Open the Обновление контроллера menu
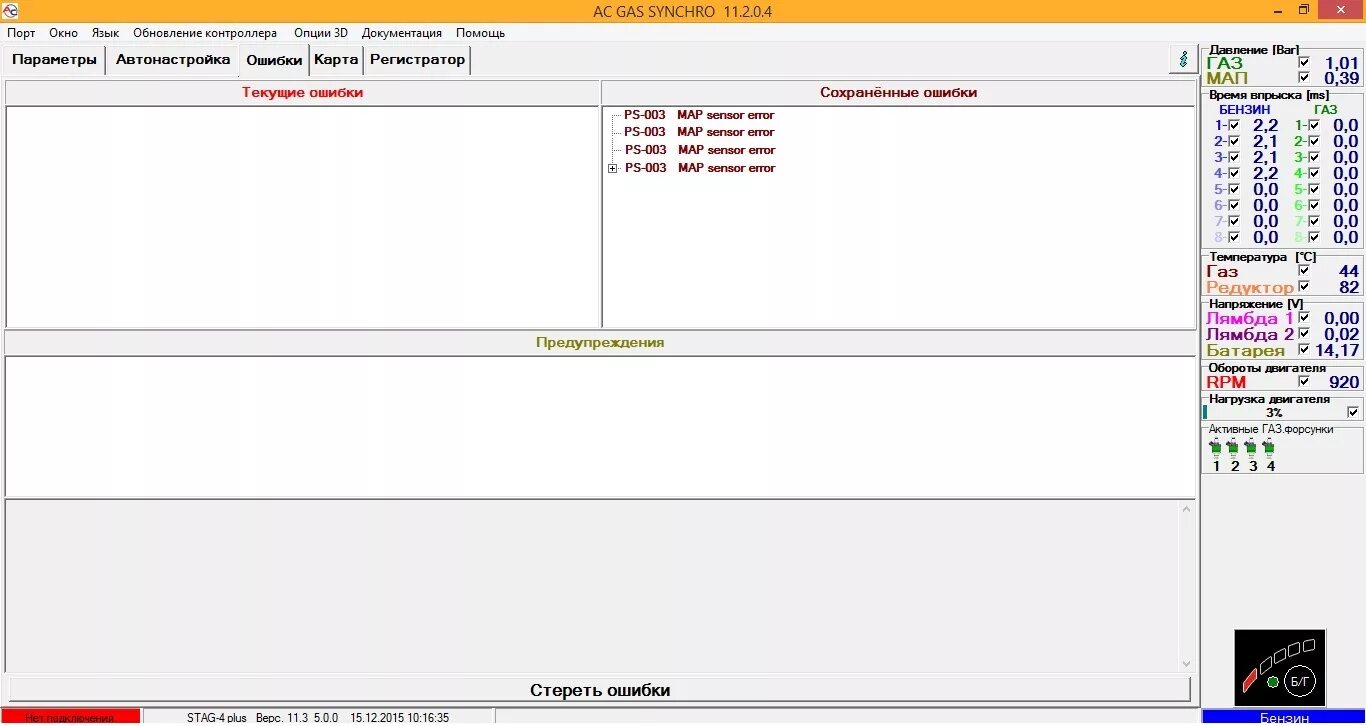Screen dimensions: 1366x726 tap(205, 33)
